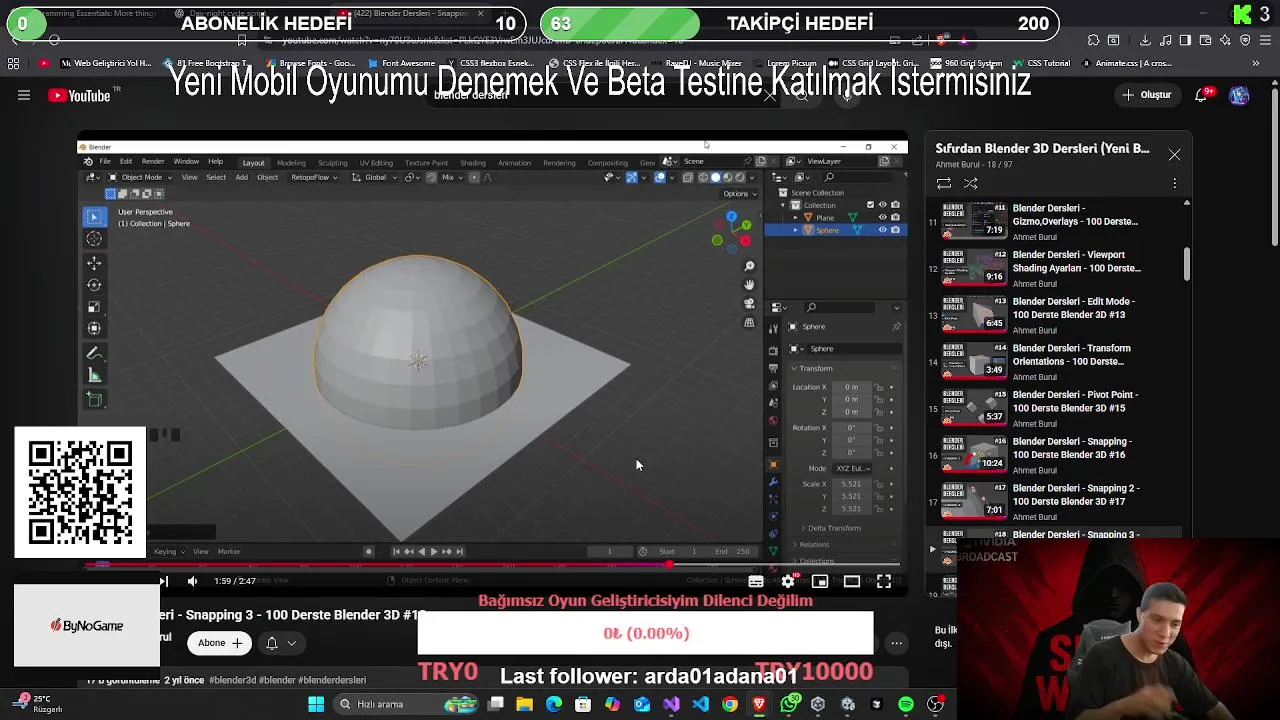This screenshot has width=1280, height=720.
Task: Switch to the UV Editing workspace tab
Action: coord(376,163)
